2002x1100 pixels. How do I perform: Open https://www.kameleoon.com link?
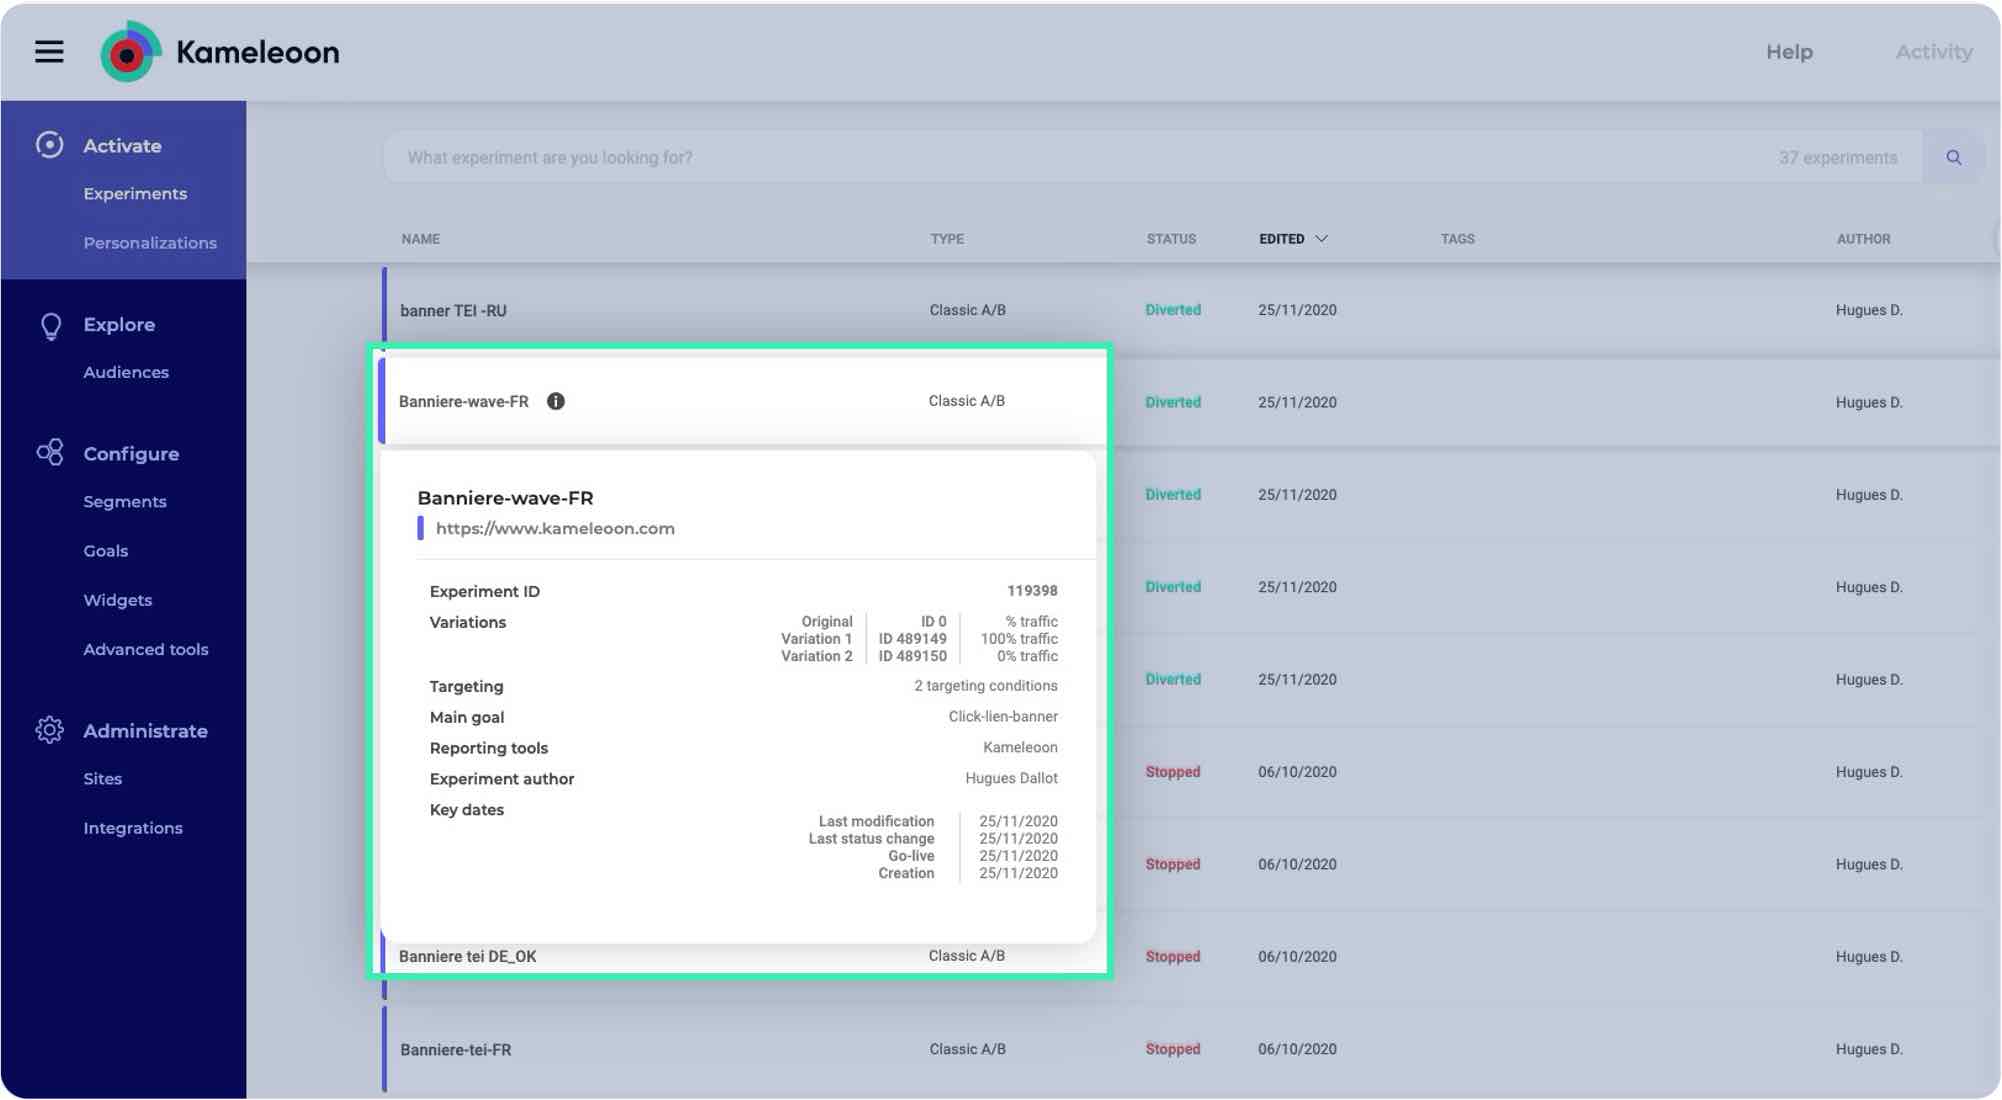click(554, 528)
